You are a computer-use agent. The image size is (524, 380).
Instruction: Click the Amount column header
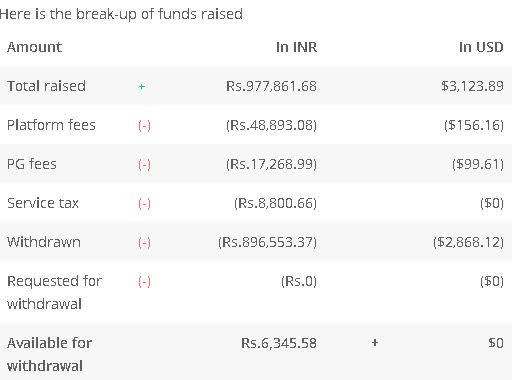[34, 47]
